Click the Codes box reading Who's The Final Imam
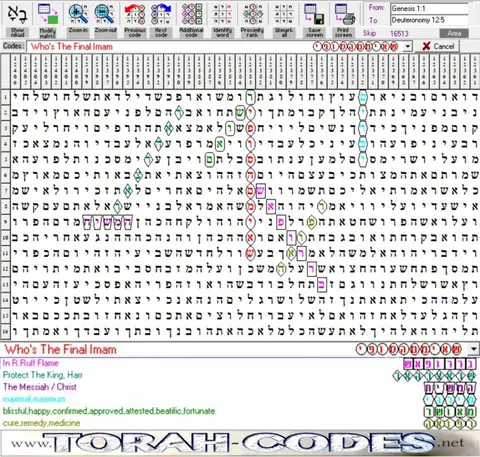Image resolution: width=480 pixels, height=457 pixels. [215, 47]
